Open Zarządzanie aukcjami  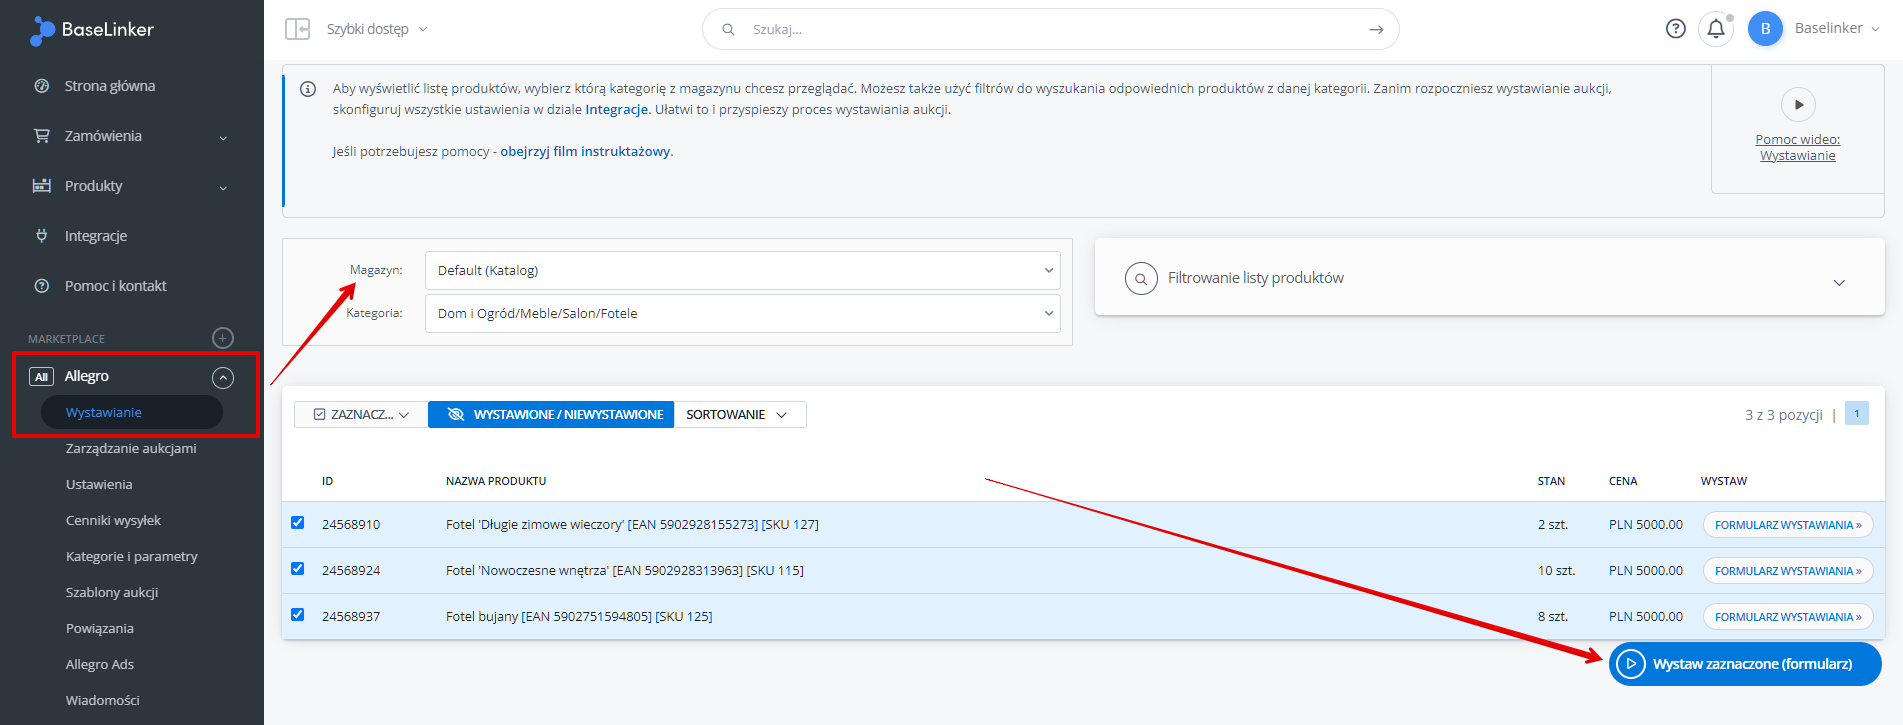pyautogui.click(x=131, y=448)
